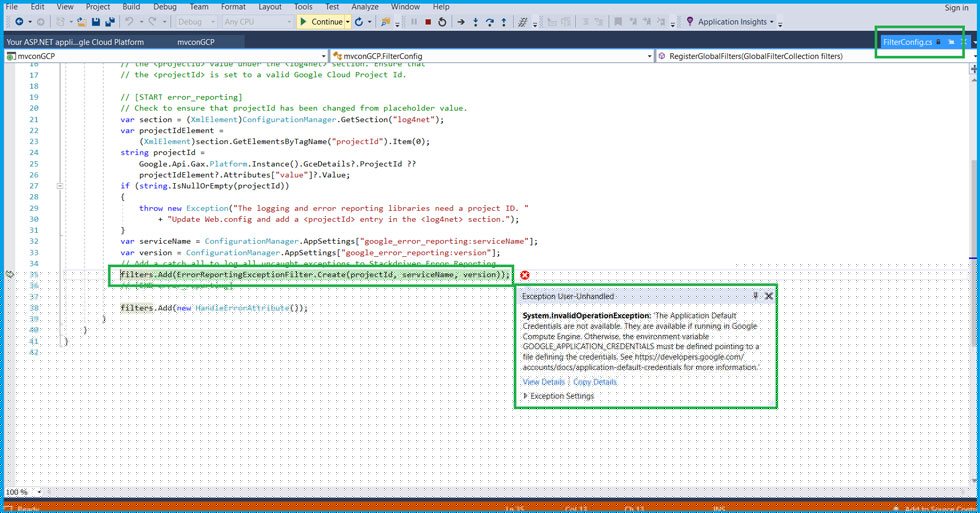Open the Debug menu

click(165, 6)
